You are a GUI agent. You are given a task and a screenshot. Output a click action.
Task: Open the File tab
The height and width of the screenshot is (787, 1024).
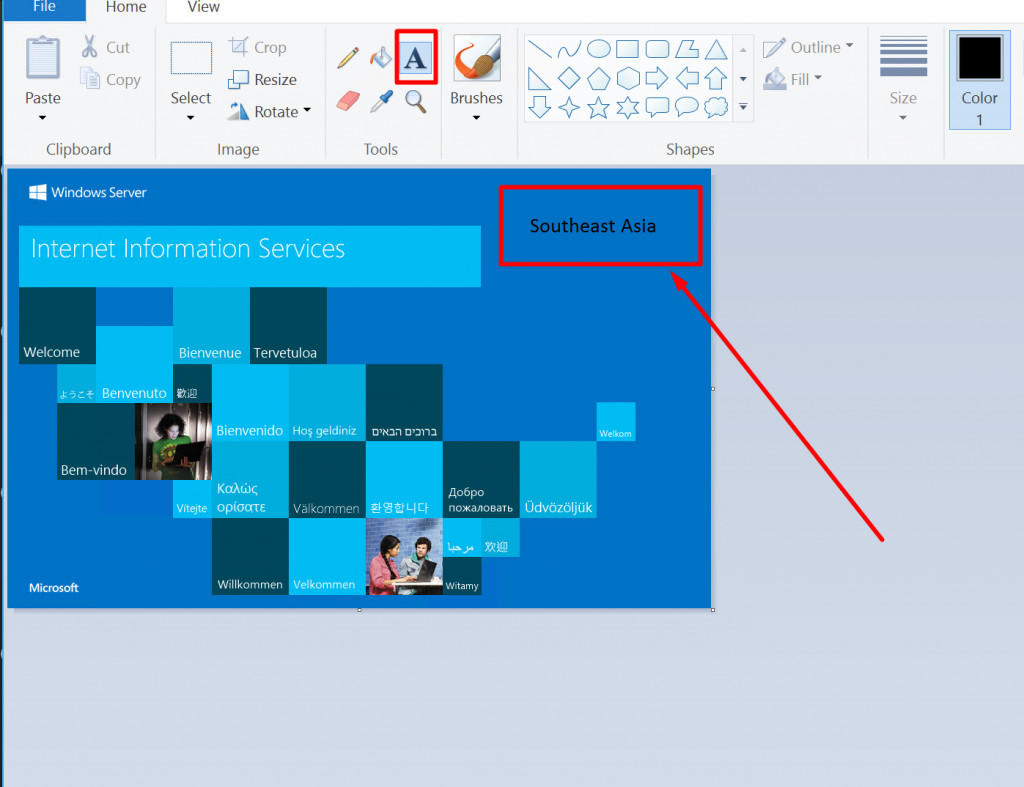point(44,8)
